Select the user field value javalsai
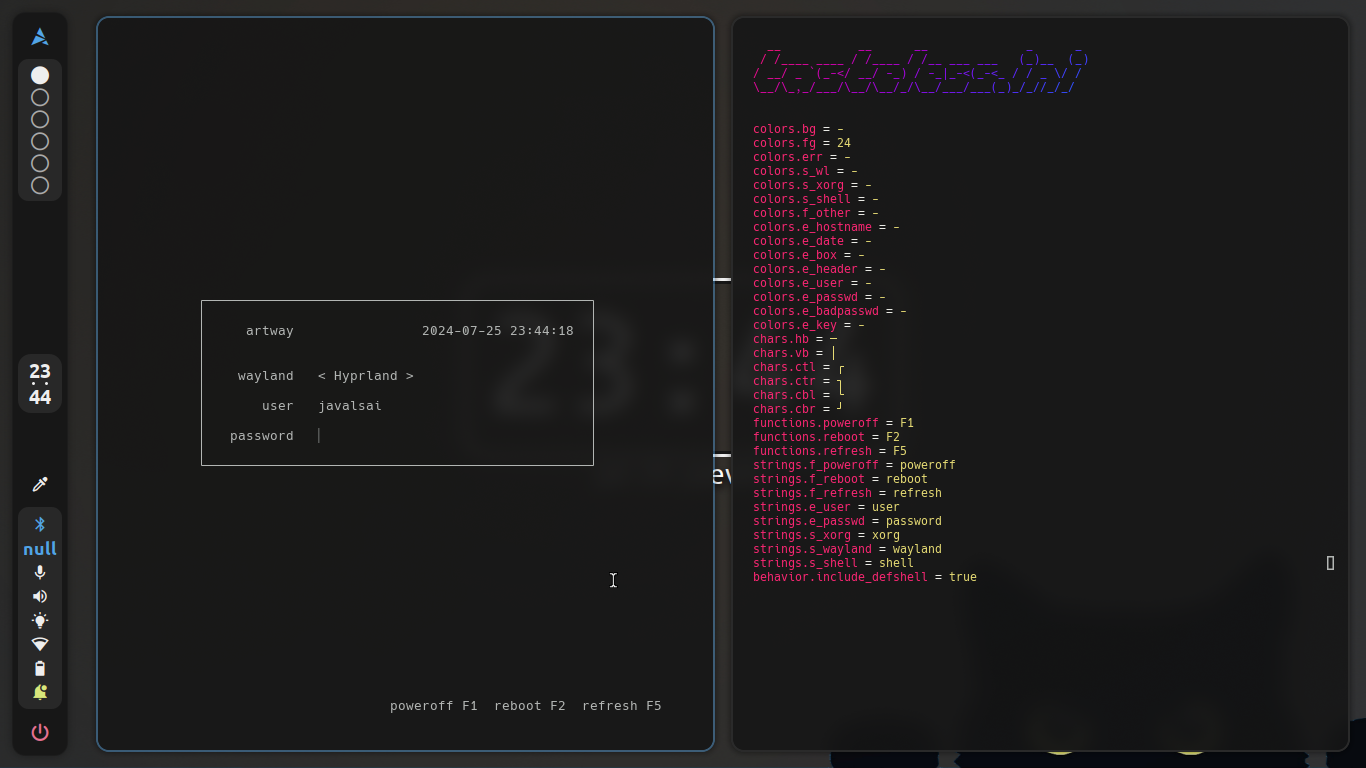This screenshot has width=1366, height=768. click(350, 406)
